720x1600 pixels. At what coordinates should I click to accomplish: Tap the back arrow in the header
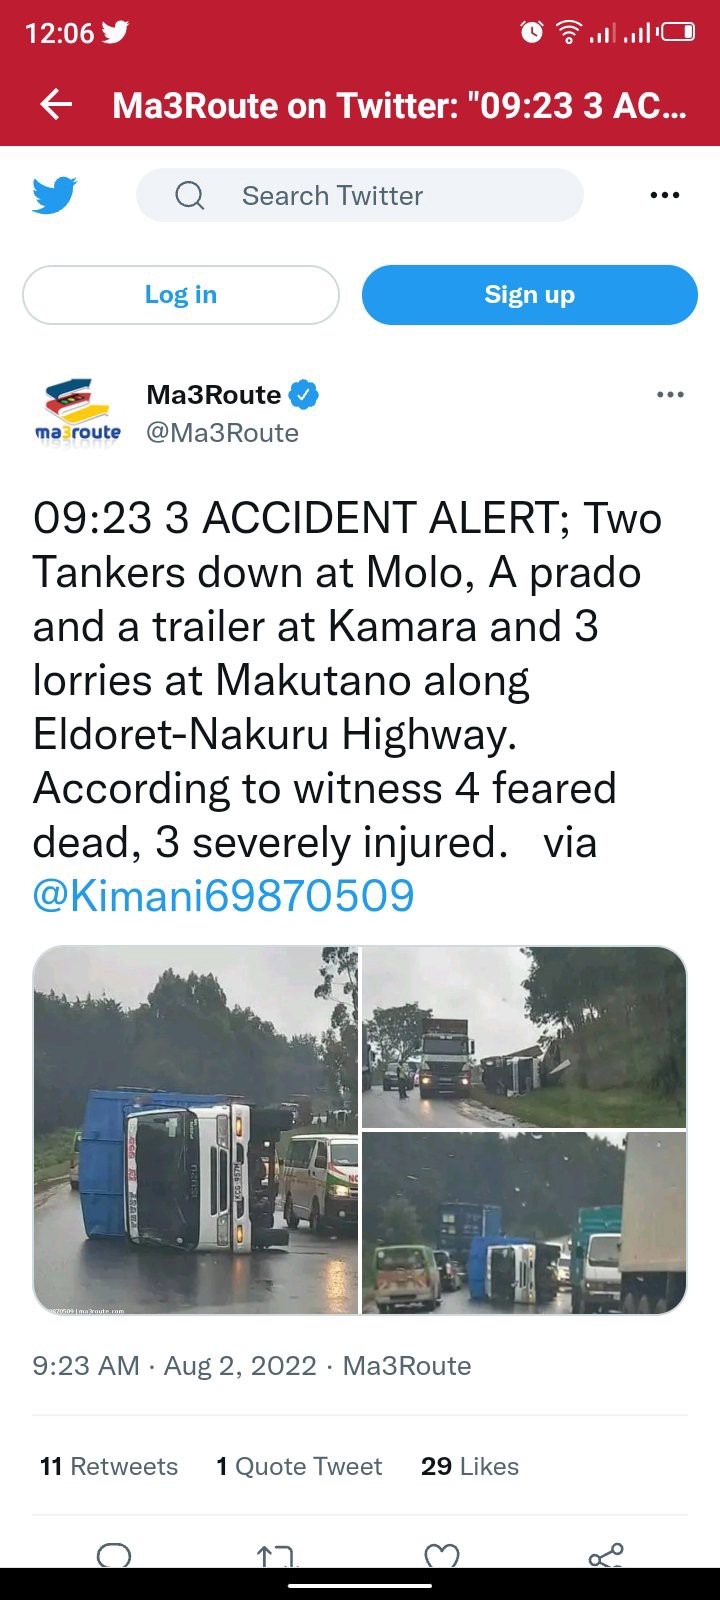tap(56, 105)
